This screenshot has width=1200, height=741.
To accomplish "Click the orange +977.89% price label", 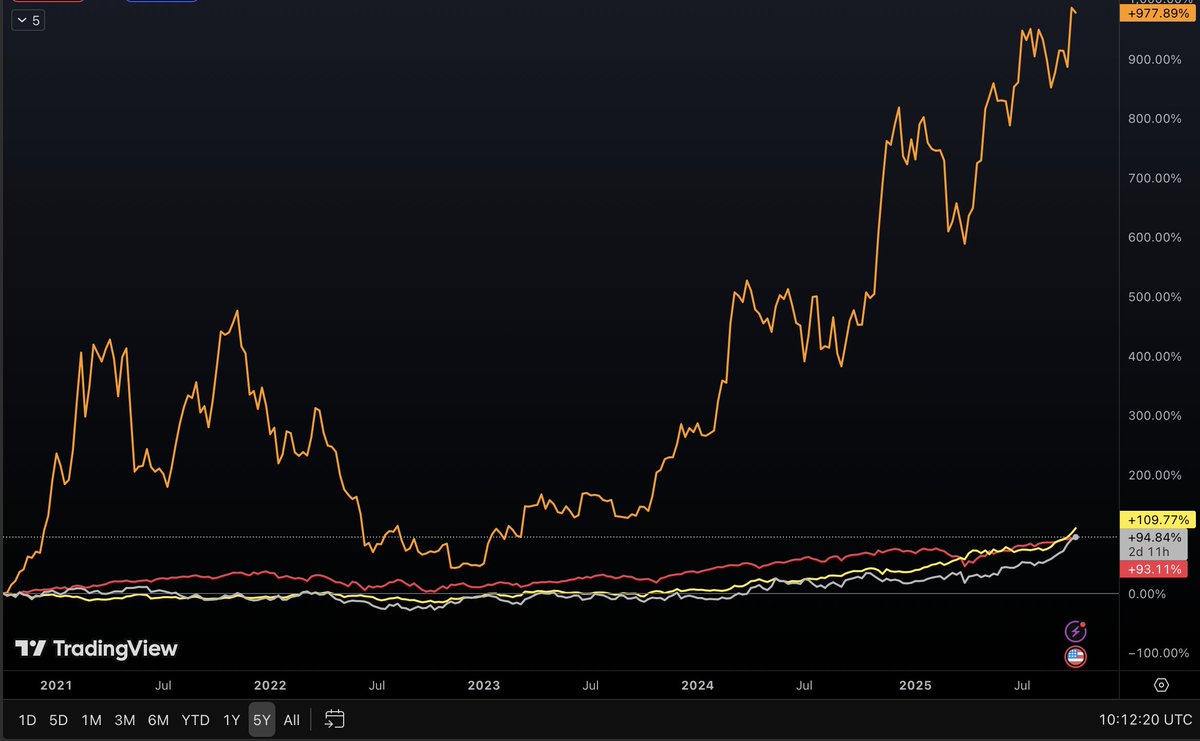I will pyautogui.click(x=1158, y=14).
